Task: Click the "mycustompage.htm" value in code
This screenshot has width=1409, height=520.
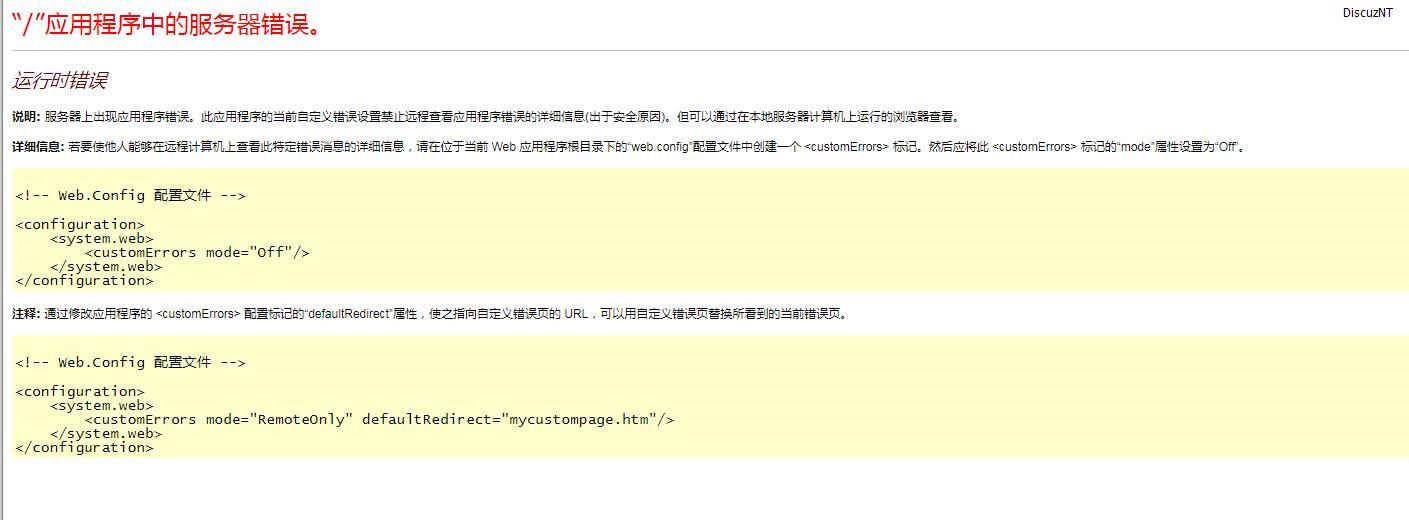Action: [x=578, y=419]
